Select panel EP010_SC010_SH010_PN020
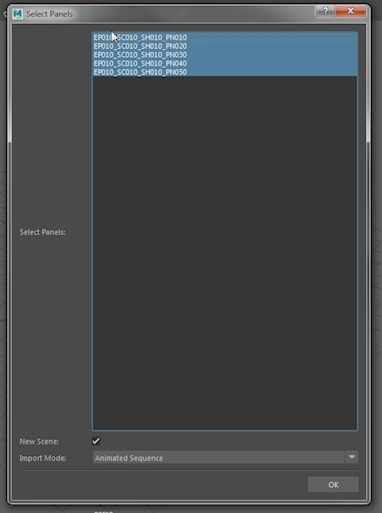The height and width of the screenshot is (513, 382). pos(225,46)
